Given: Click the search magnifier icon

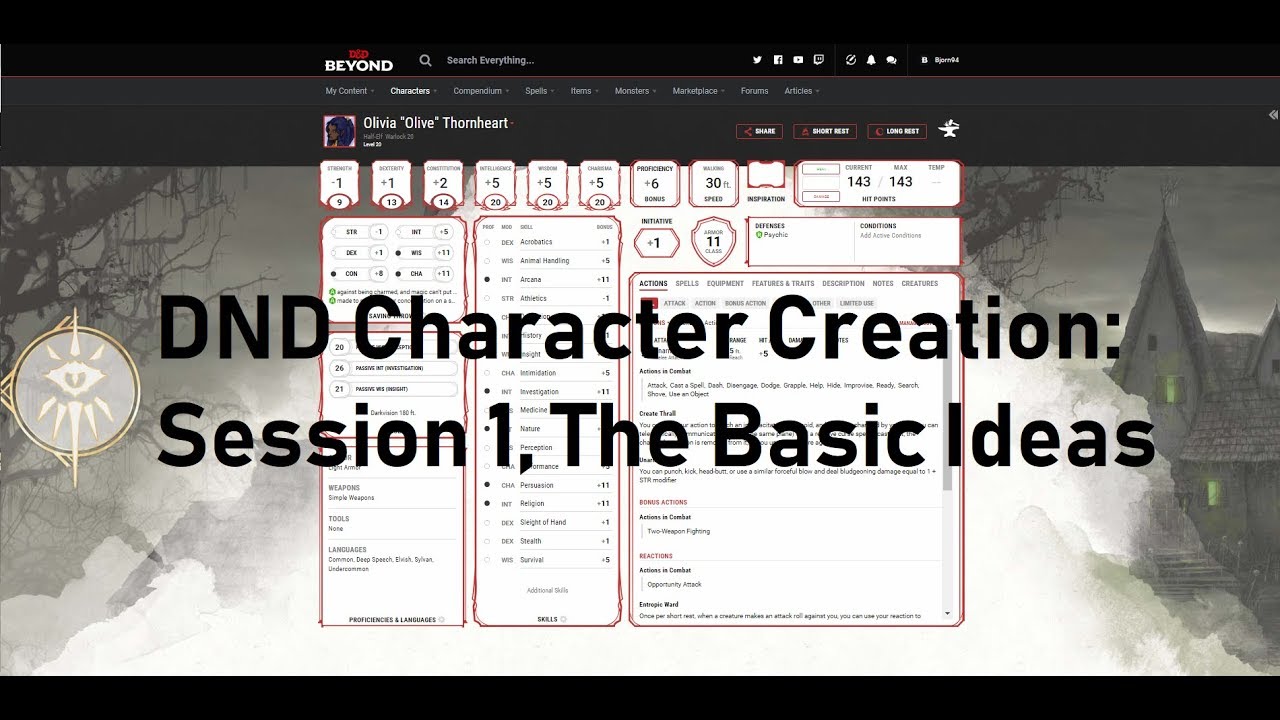Looking at the screenshot, I should point(425,60).
